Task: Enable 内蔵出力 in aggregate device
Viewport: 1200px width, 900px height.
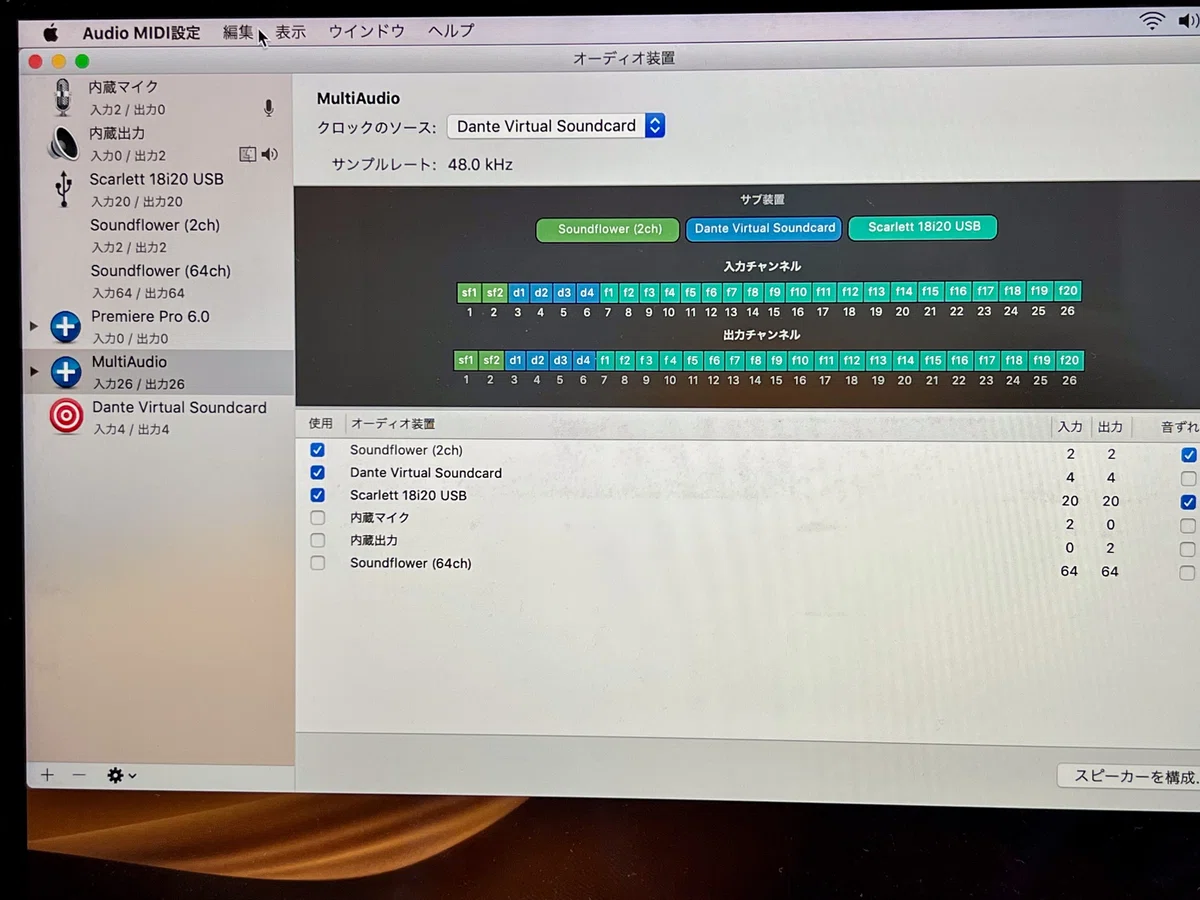Action: (x=317, y=540)
